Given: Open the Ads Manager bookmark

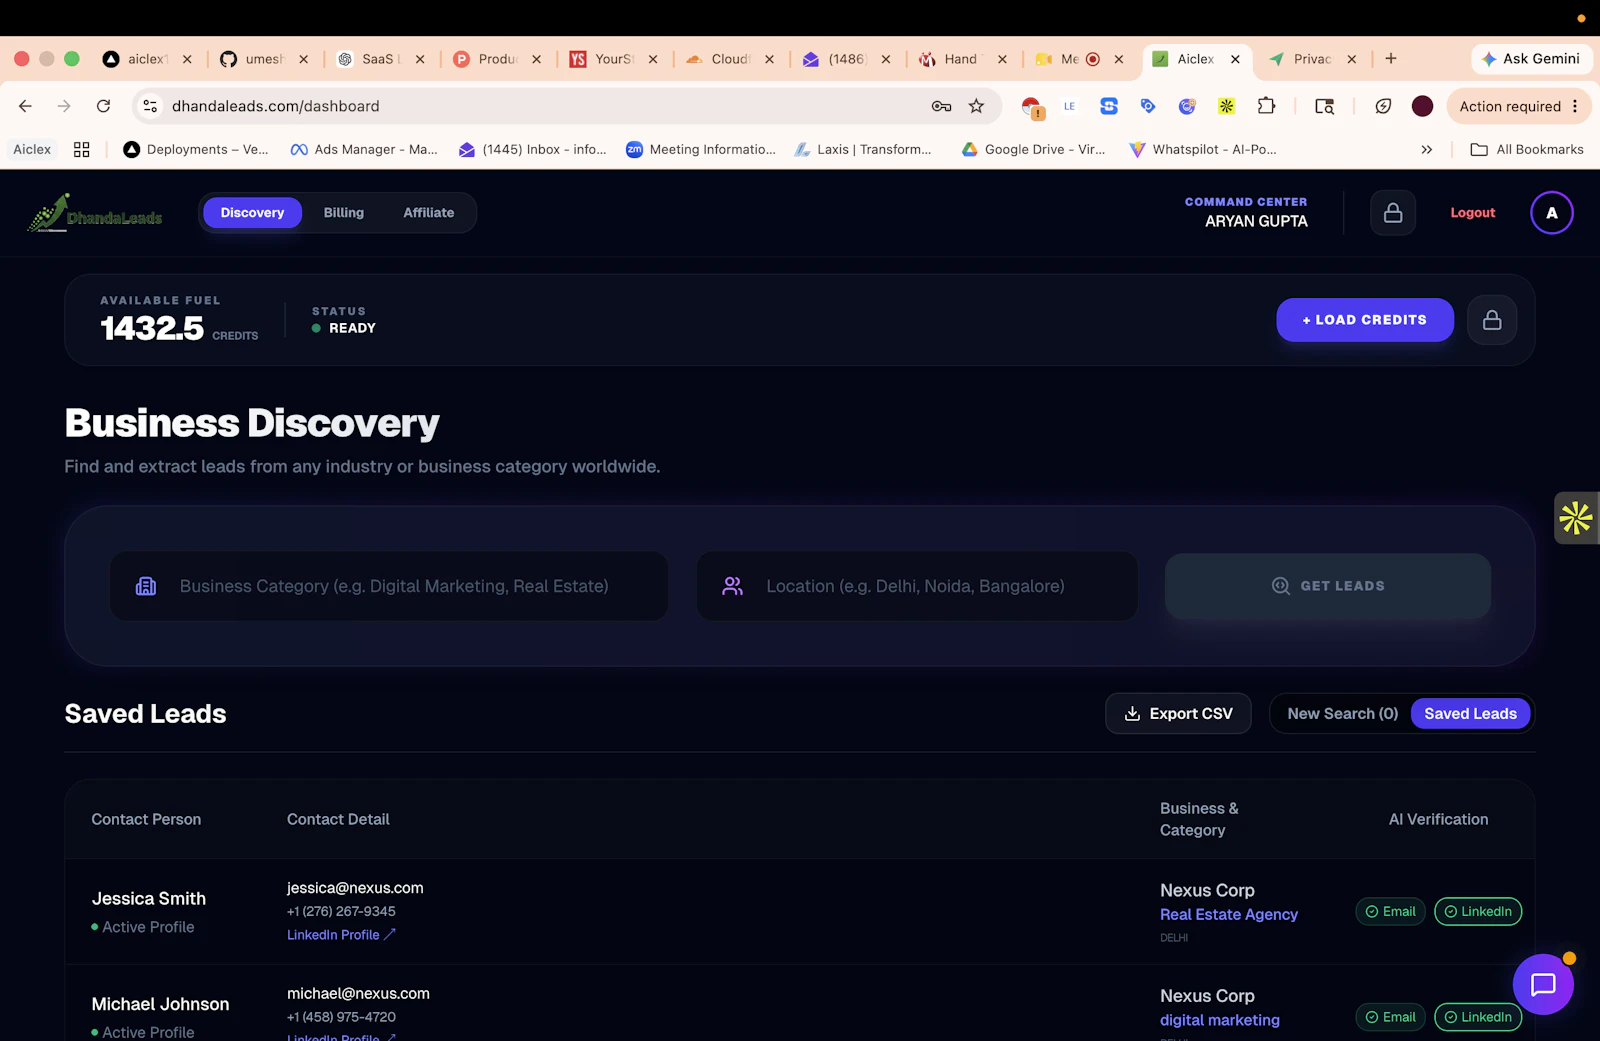Looking at the screenshot, I should tap(364, 149).
